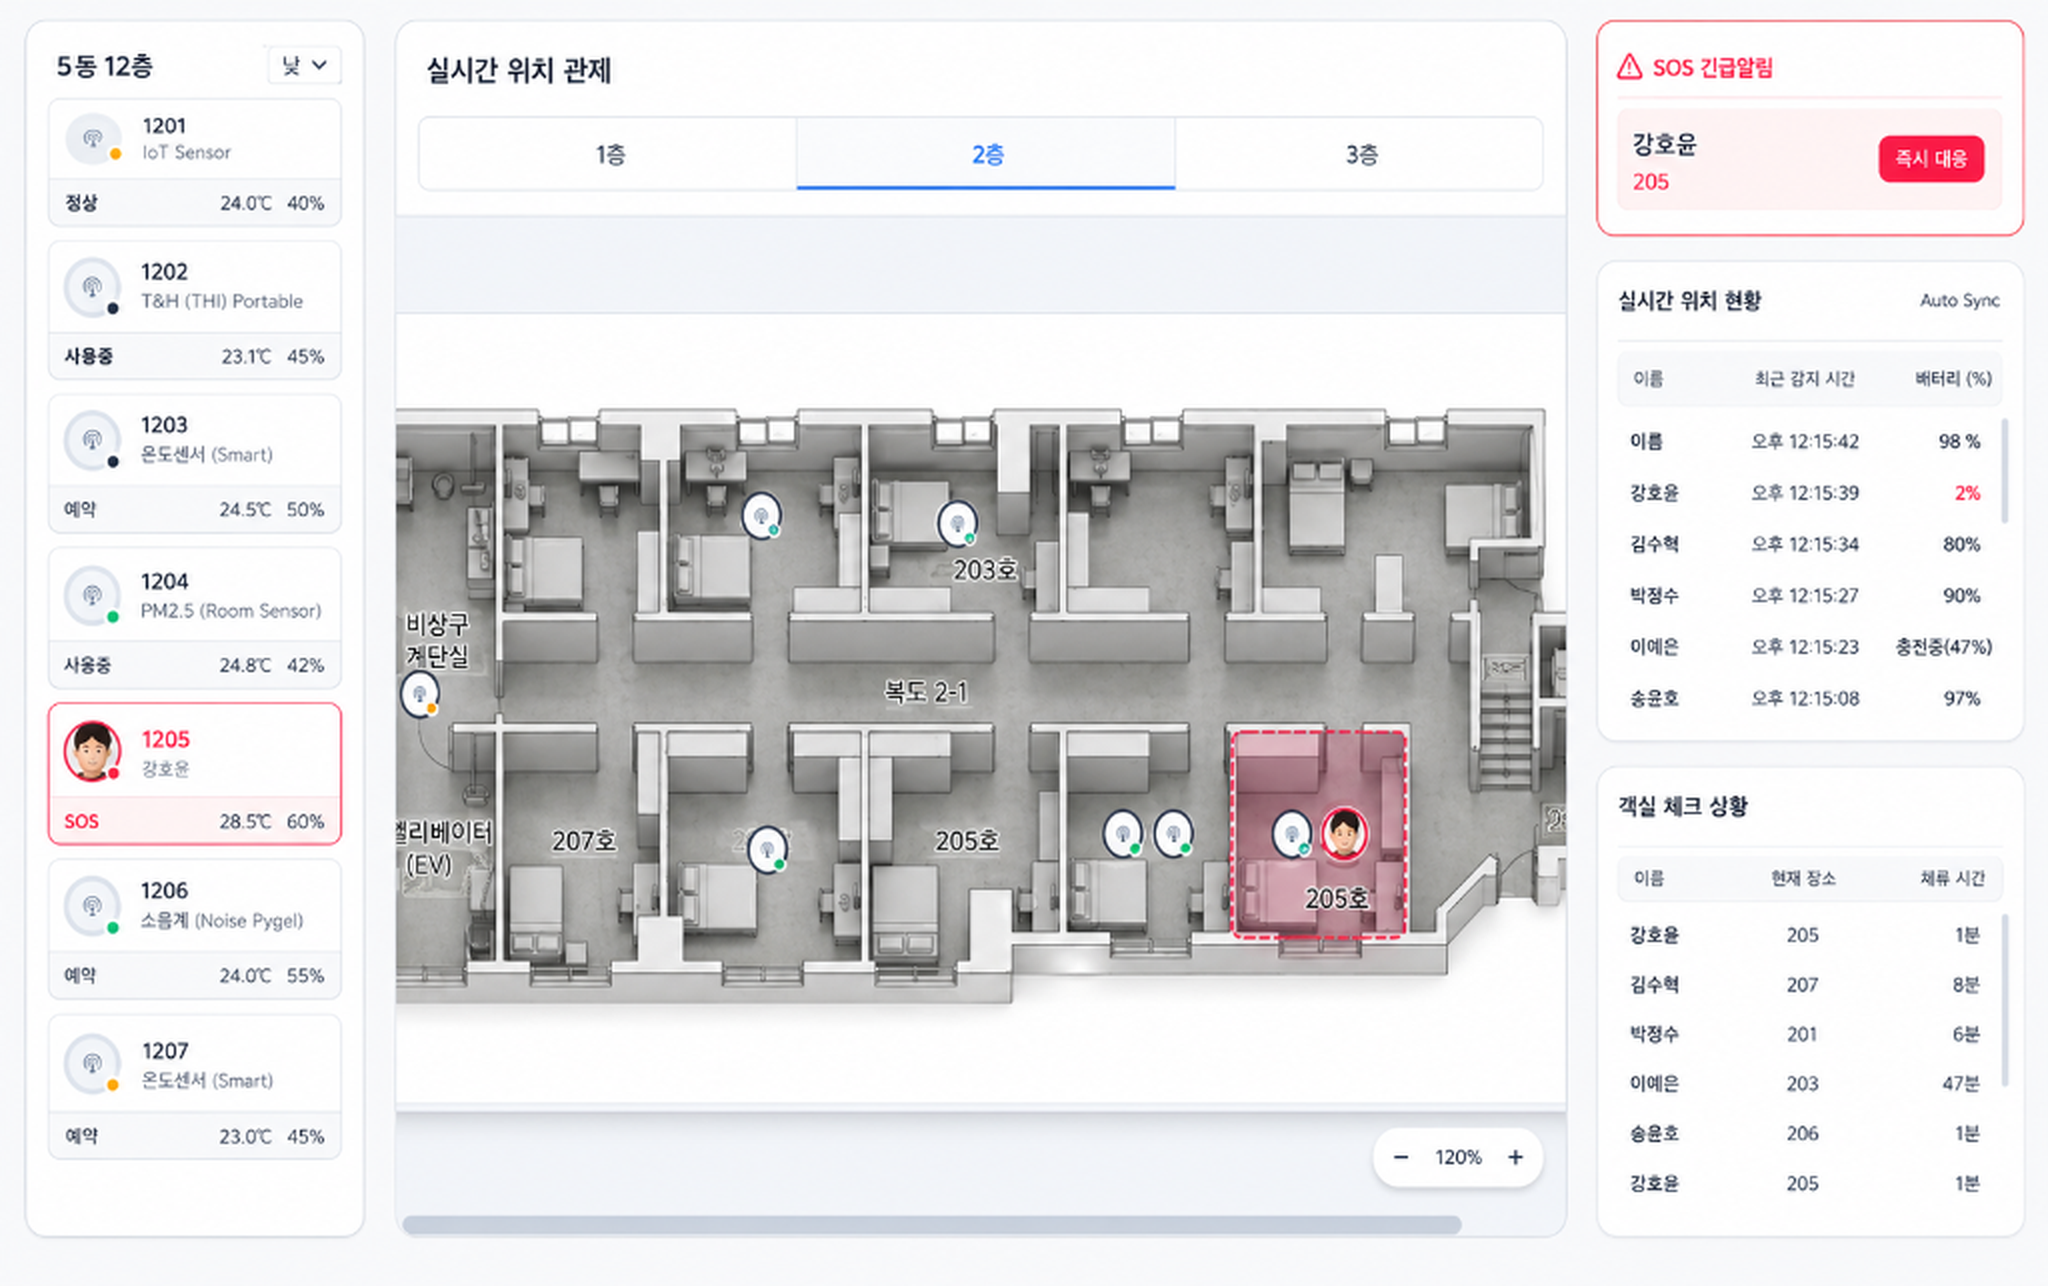This screenshot has width=2048, height=1286.
Task: Click the horizontal scrollbar under the floor map
Action: pos(931,1224)
